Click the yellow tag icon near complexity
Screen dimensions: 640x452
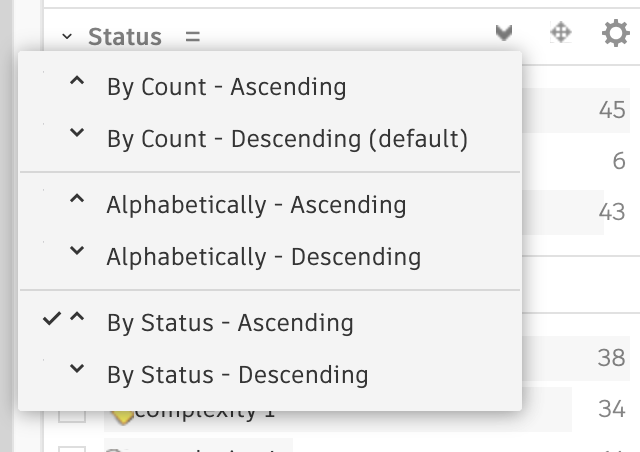[121, 414]
